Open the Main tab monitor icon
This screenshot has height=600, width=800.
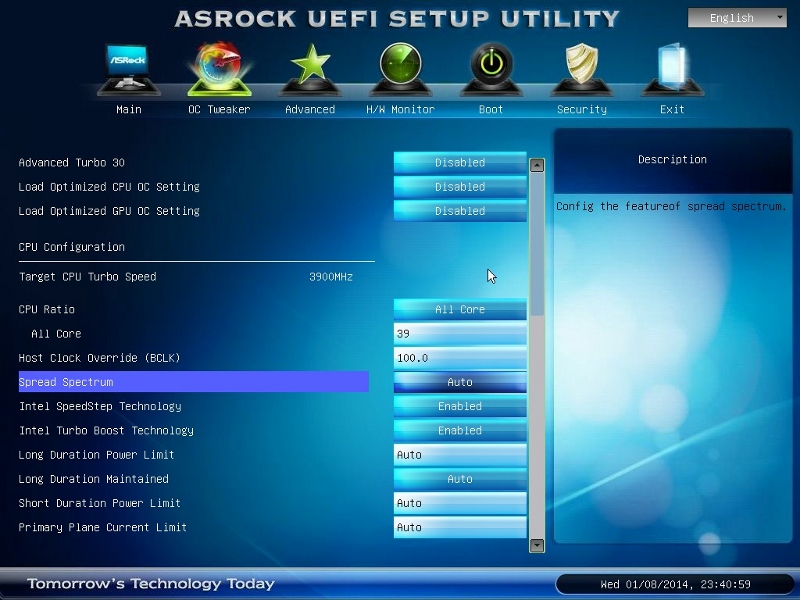(x=129, y=70)
